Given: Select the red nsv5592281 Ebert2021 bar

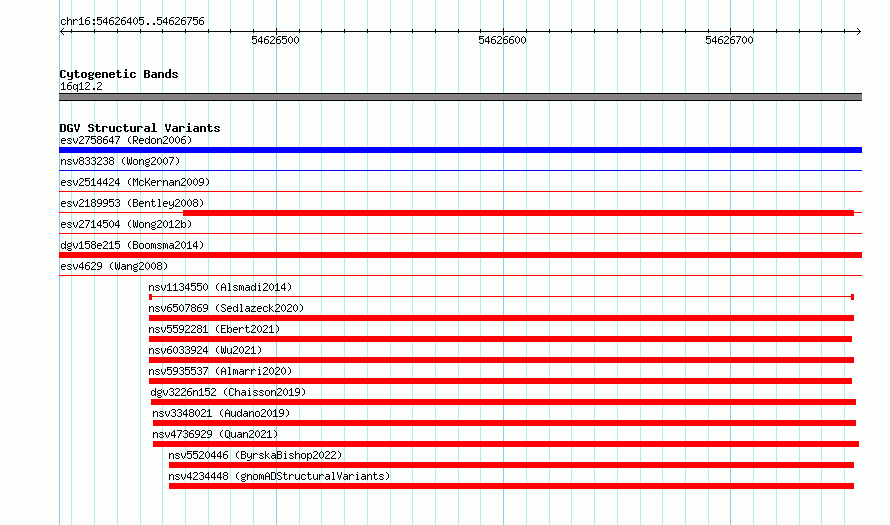Looking at the screenshot, I should click(500, 339).
